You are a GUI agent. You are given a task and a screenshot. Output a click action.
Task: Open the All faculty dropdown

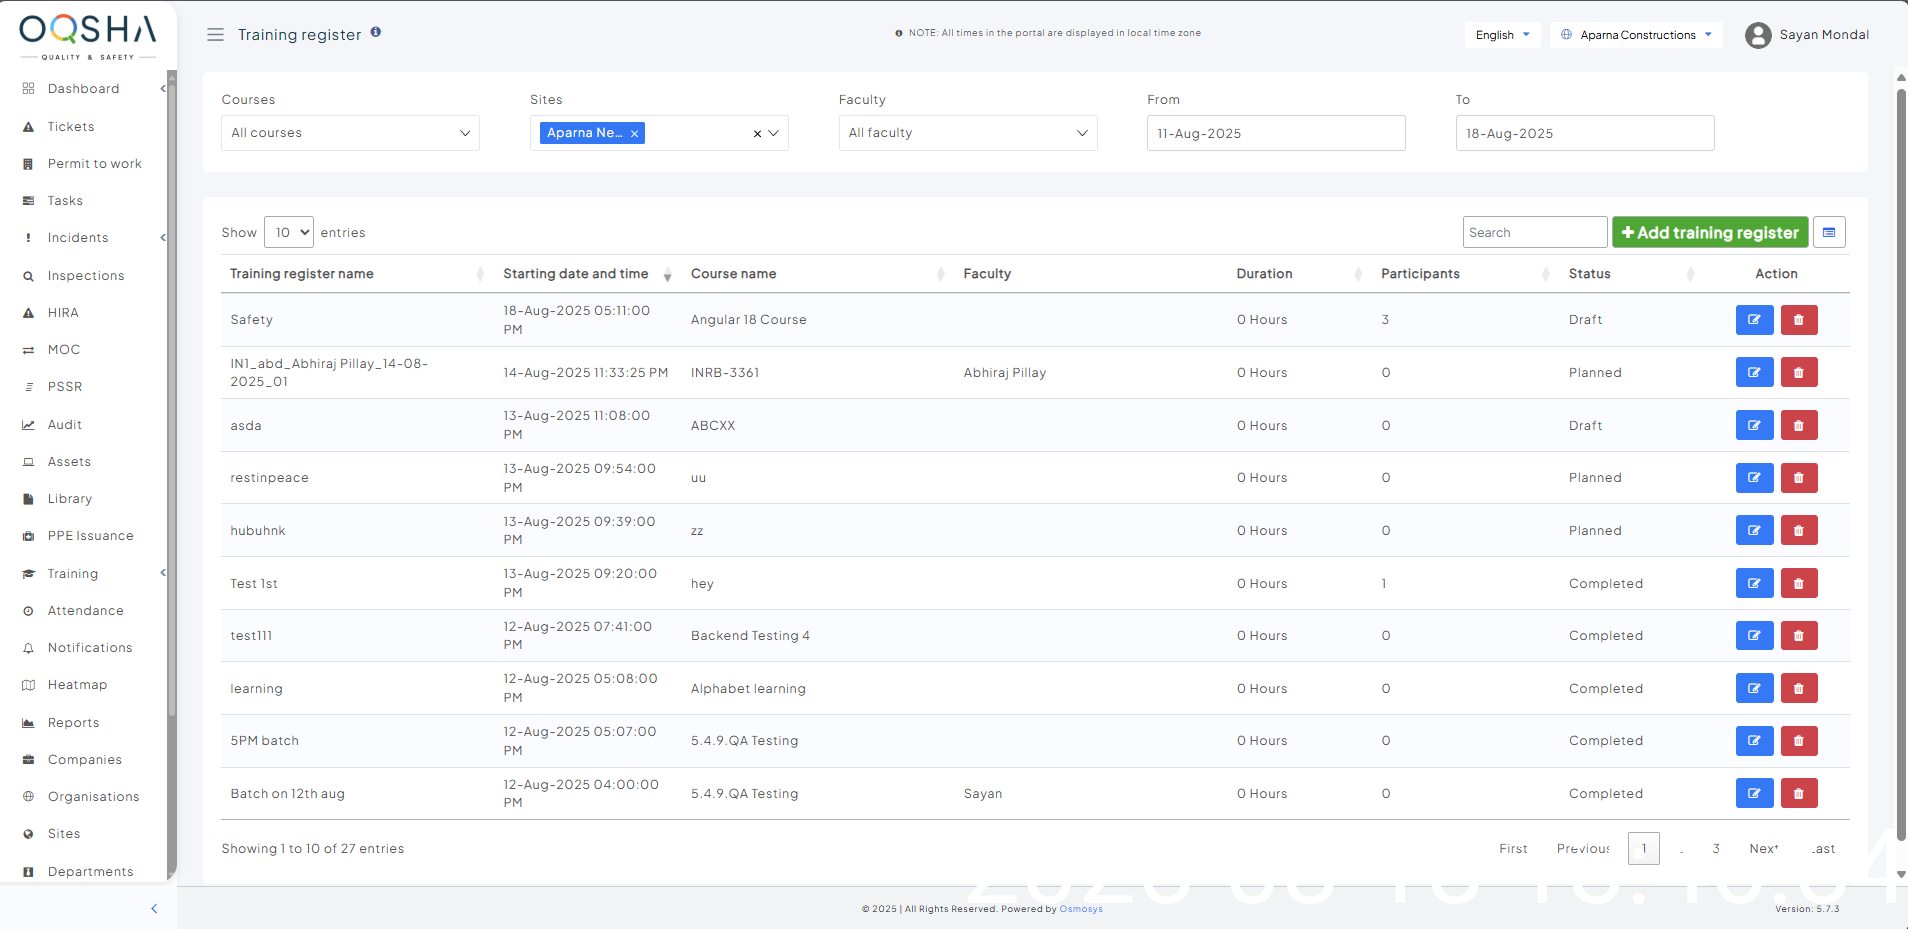pos(967,133)
